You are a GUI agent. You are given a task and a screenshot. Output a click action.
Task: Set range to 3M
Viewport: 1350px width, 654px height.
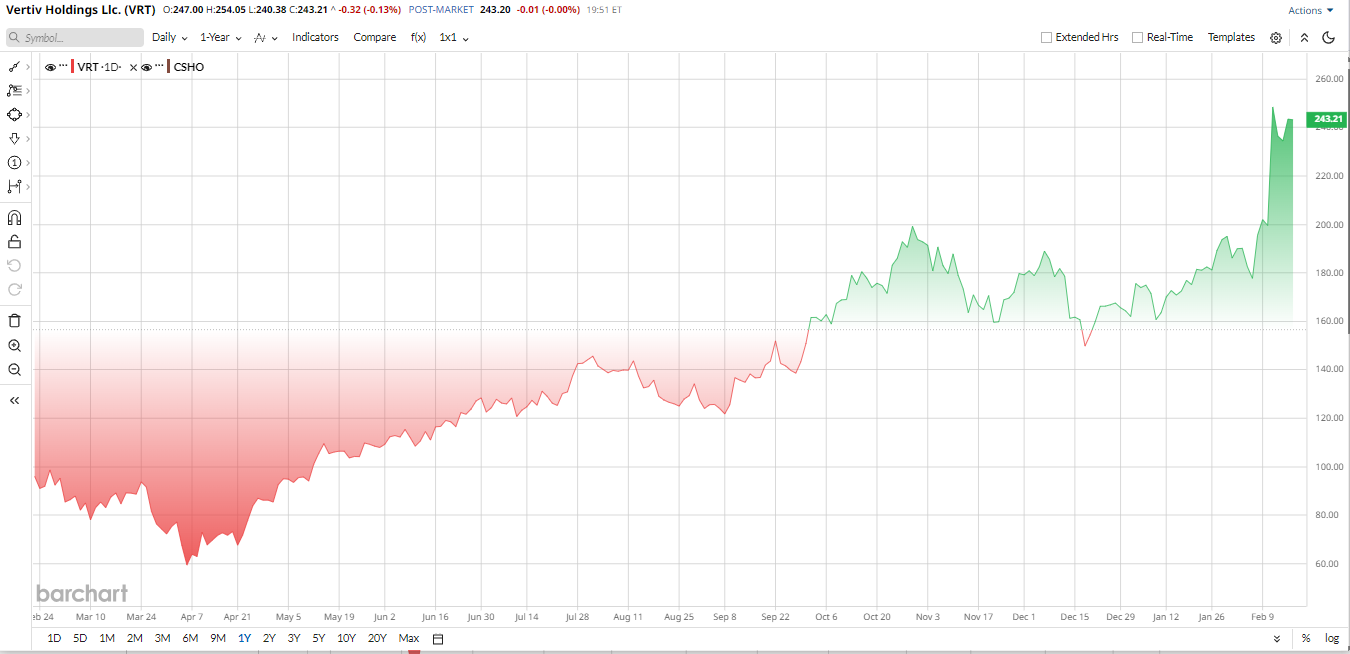(x=162, y=638)
